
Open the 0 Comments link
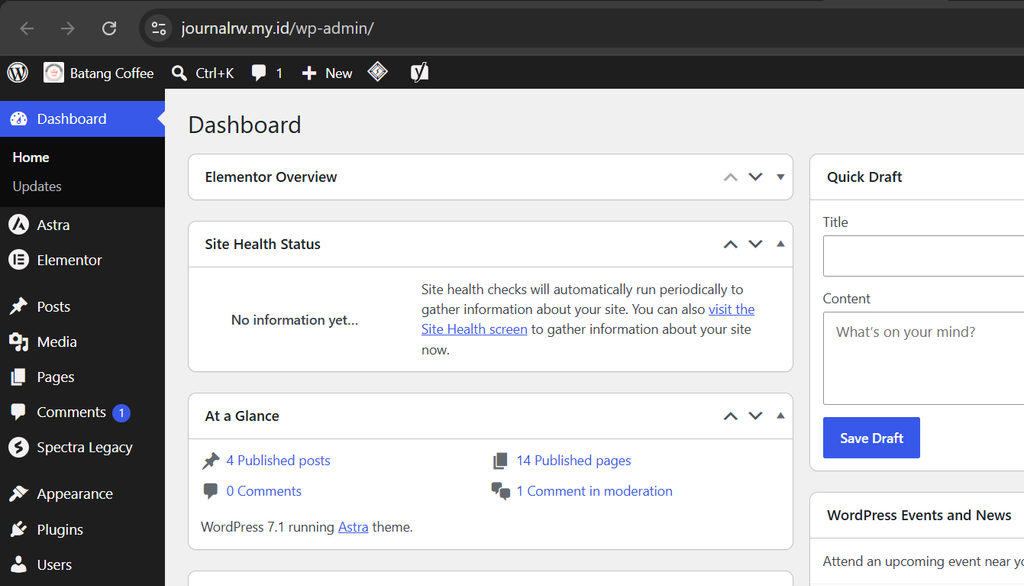click(264, 491)
